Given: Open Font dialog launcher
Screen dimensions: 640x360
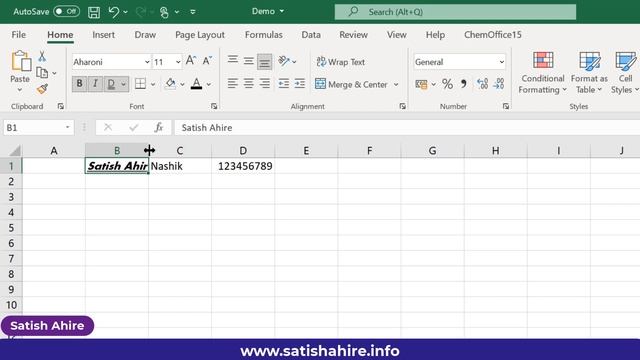Looking at the screenshot, I should pyautogui.click(x=214, y=106).
